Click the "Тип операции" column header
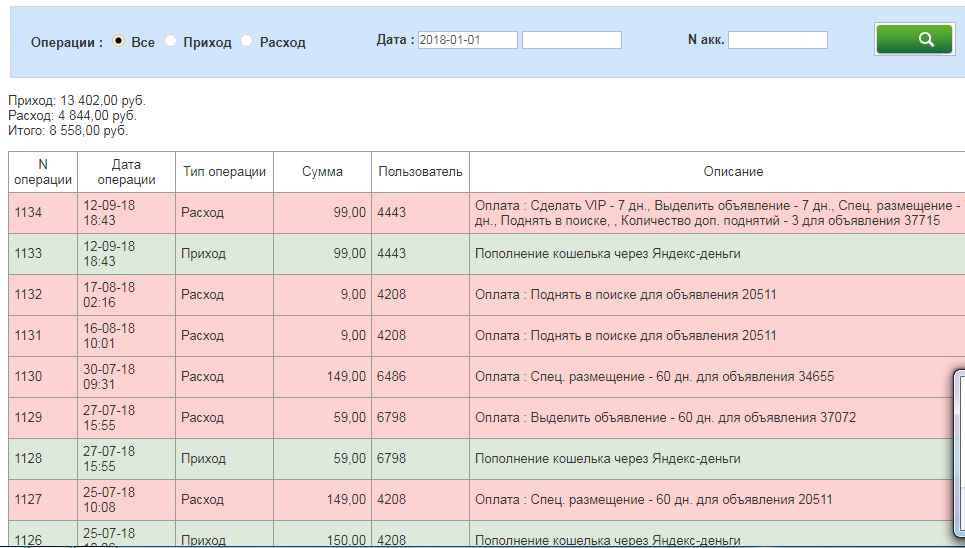The height and width of the screenshot is (548, 965). coord(224,172)
